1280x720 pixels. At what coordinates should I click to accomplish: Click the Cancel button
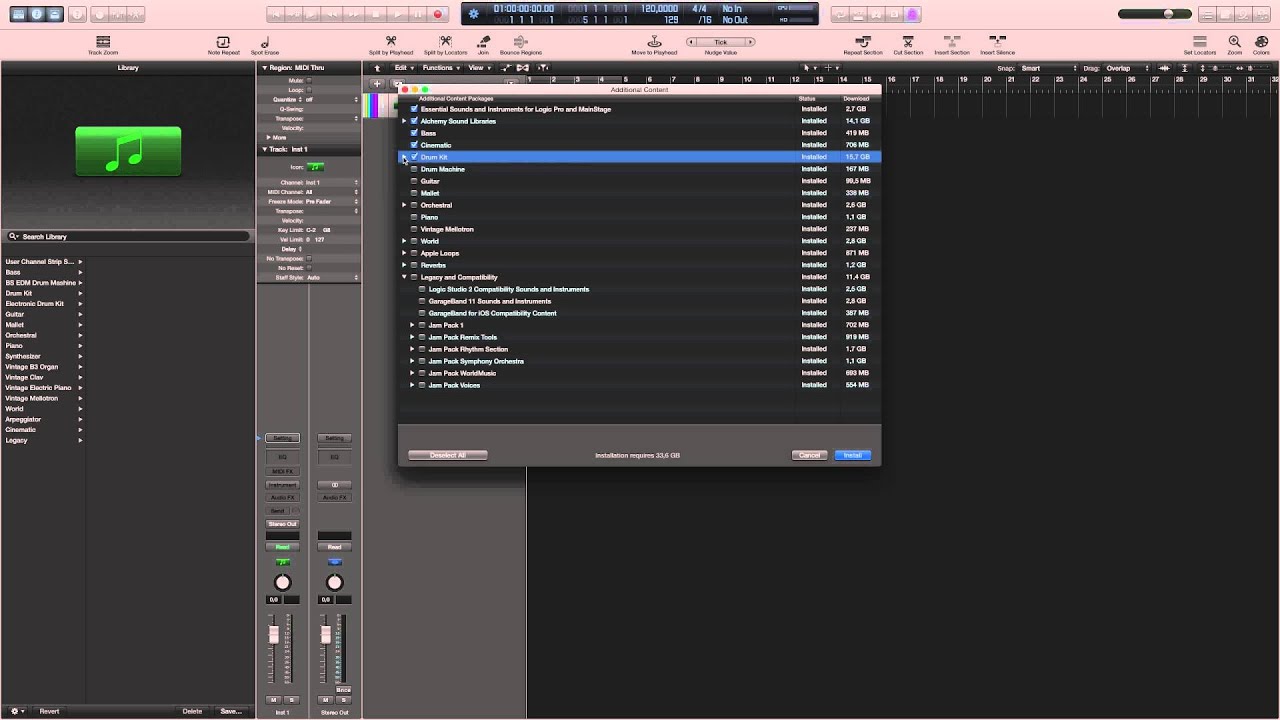[x=809, y=455]
